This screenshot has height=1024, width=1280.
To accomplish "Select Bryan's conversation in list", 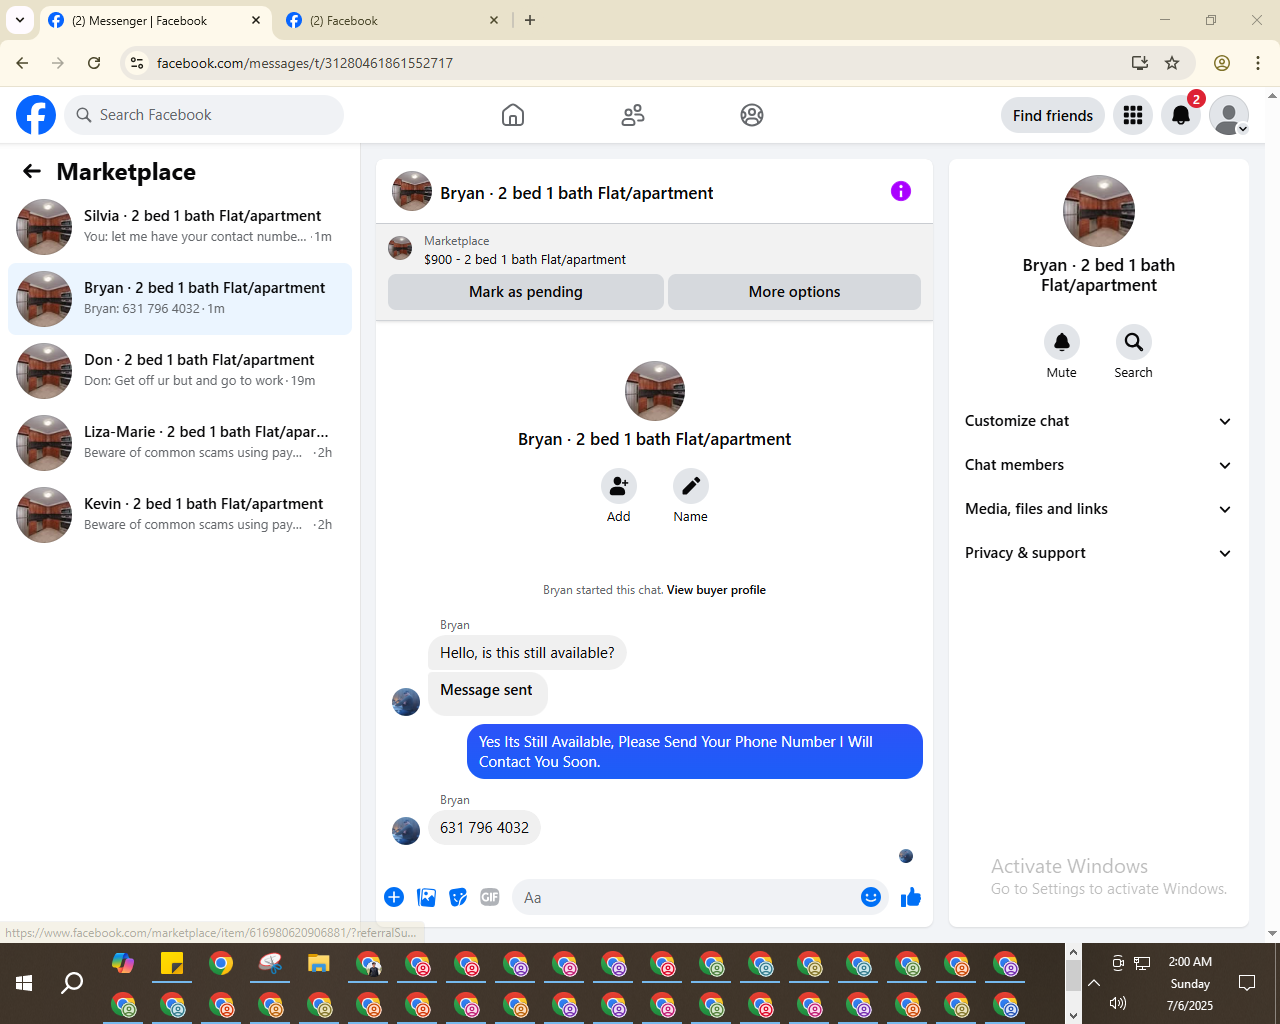I will (180, 299).
